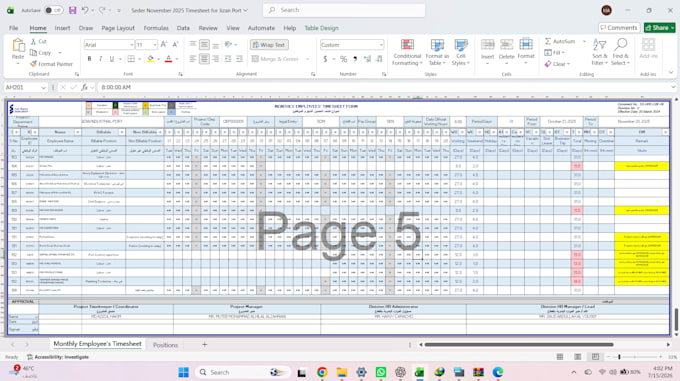
Task: Apply the accounting dollar format
Action: [x=325, y=59]
